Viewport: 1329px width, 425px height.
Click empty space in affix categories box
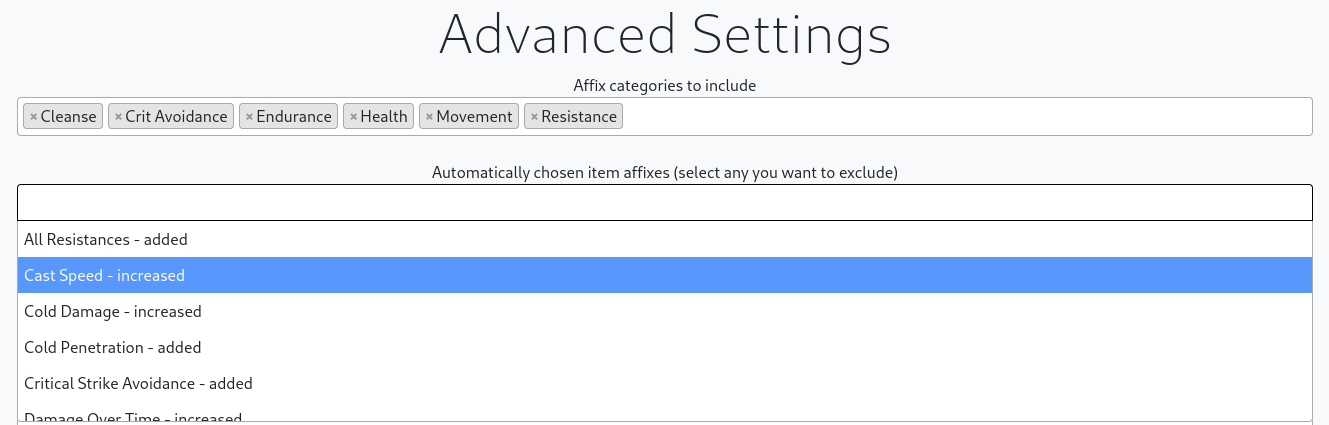(960, 117)
